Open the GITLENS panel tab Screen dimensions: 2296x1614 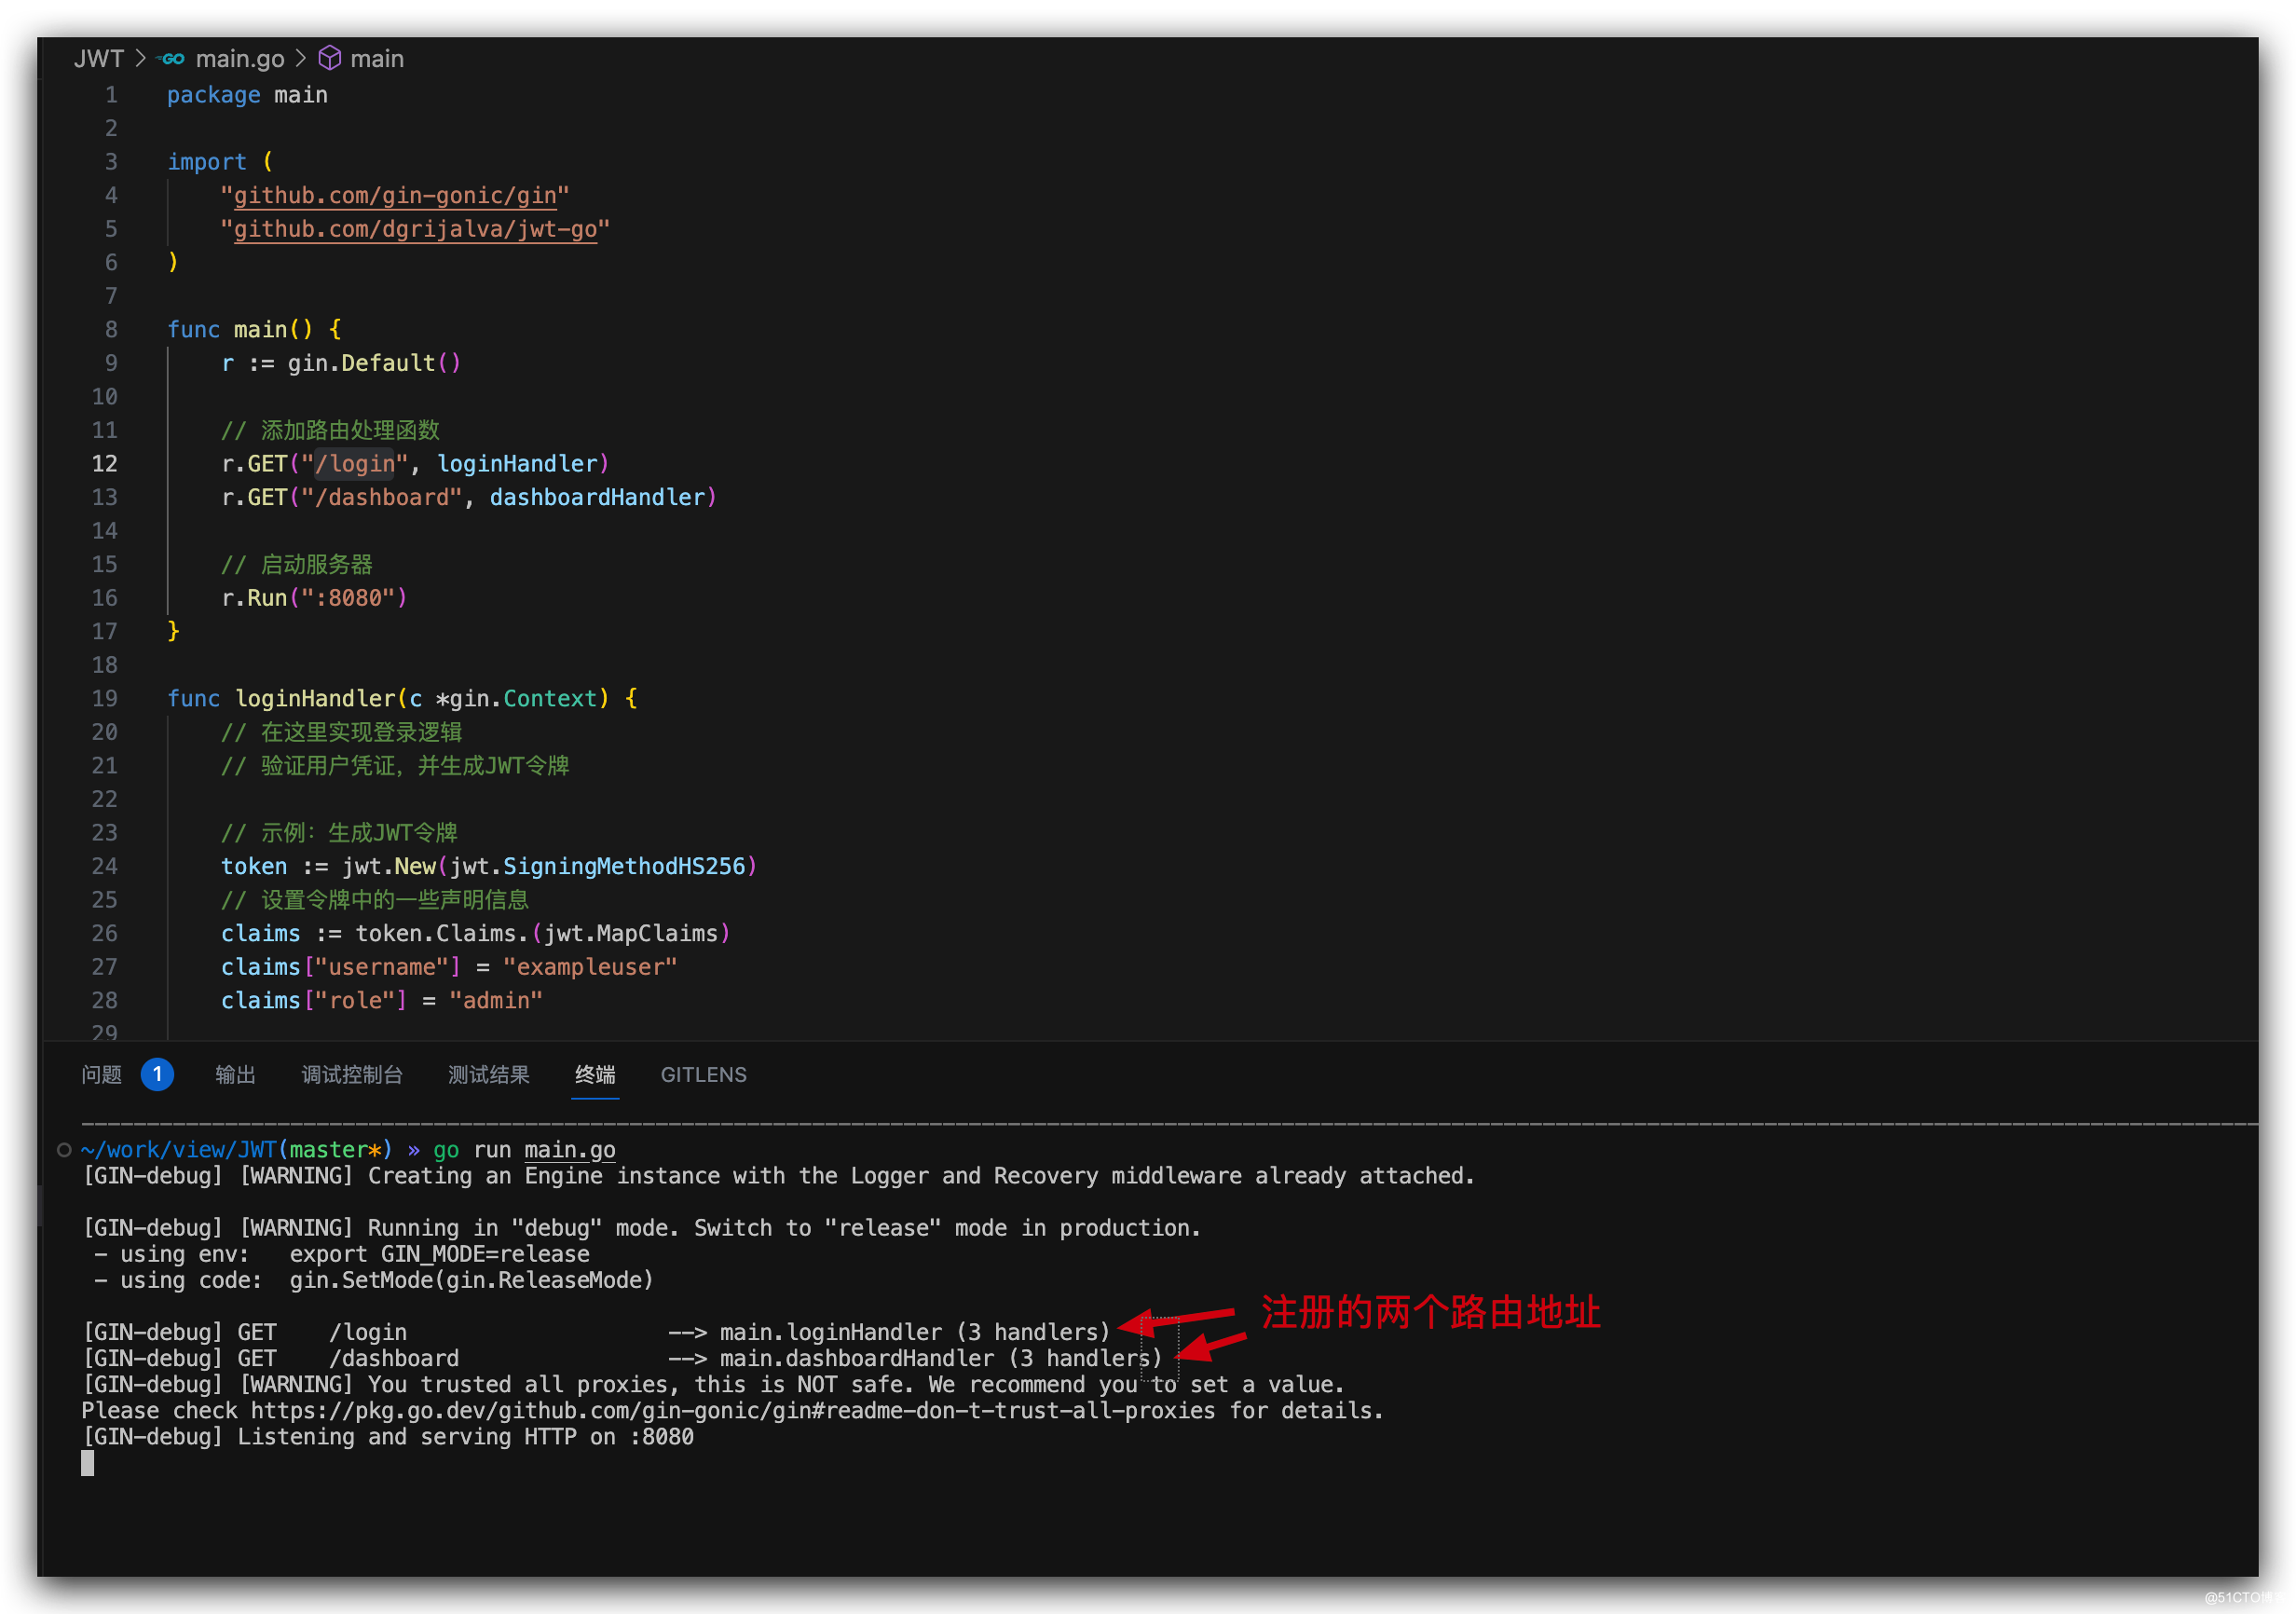click(704, 1075)
